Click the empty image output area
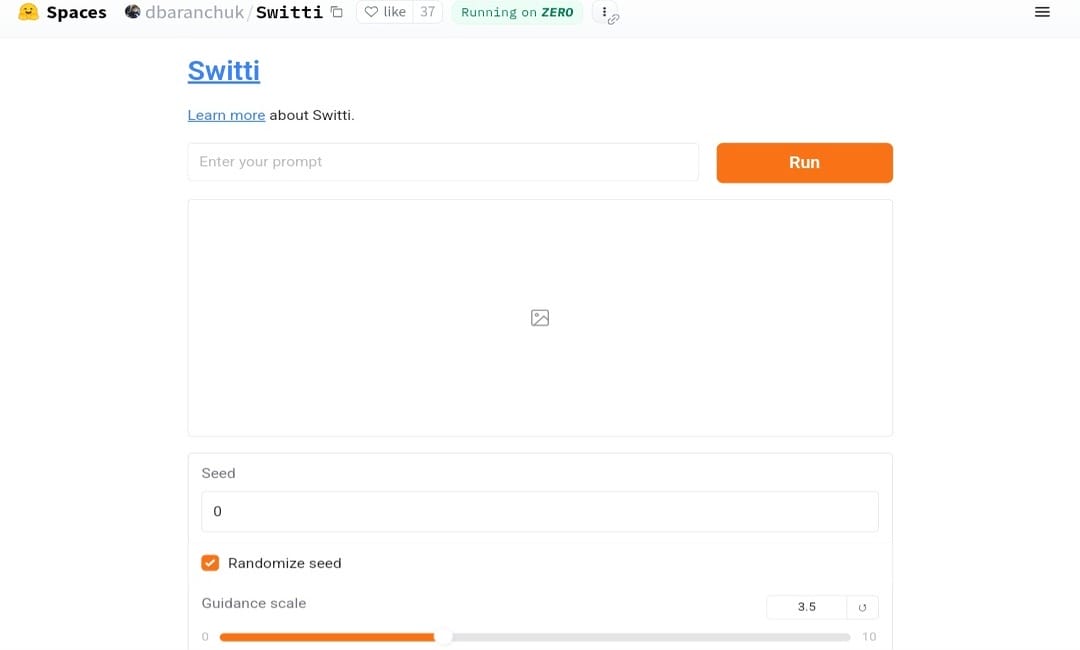This screenshot has height=650, width=1080. (540, 318)
